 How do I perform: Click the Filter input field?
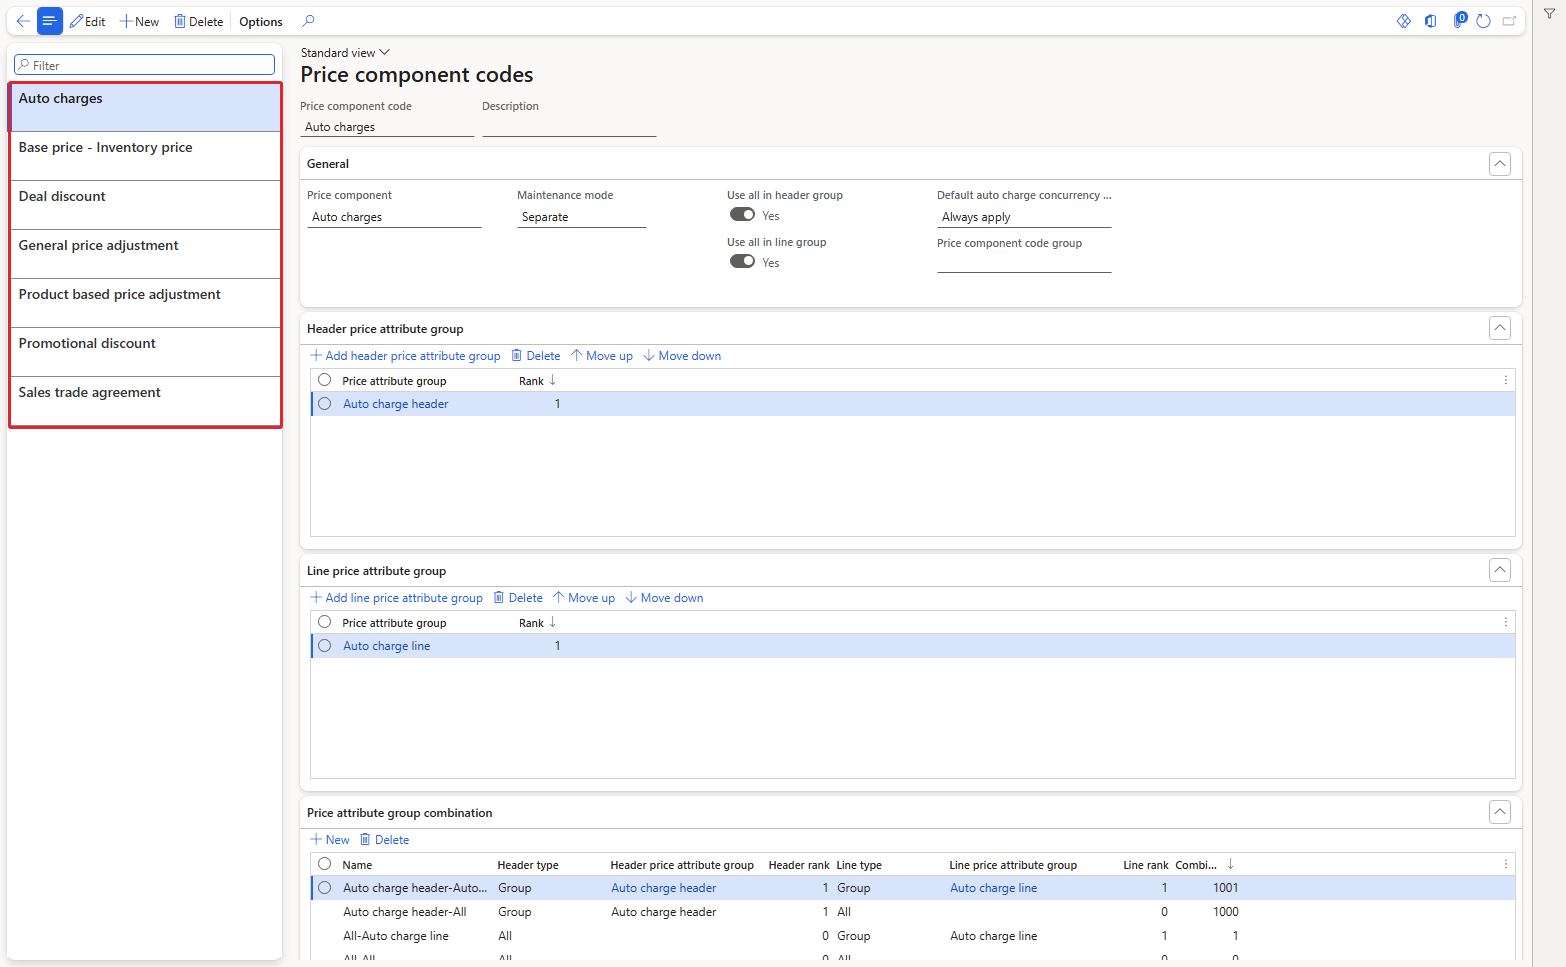click(x=145, y=65)
